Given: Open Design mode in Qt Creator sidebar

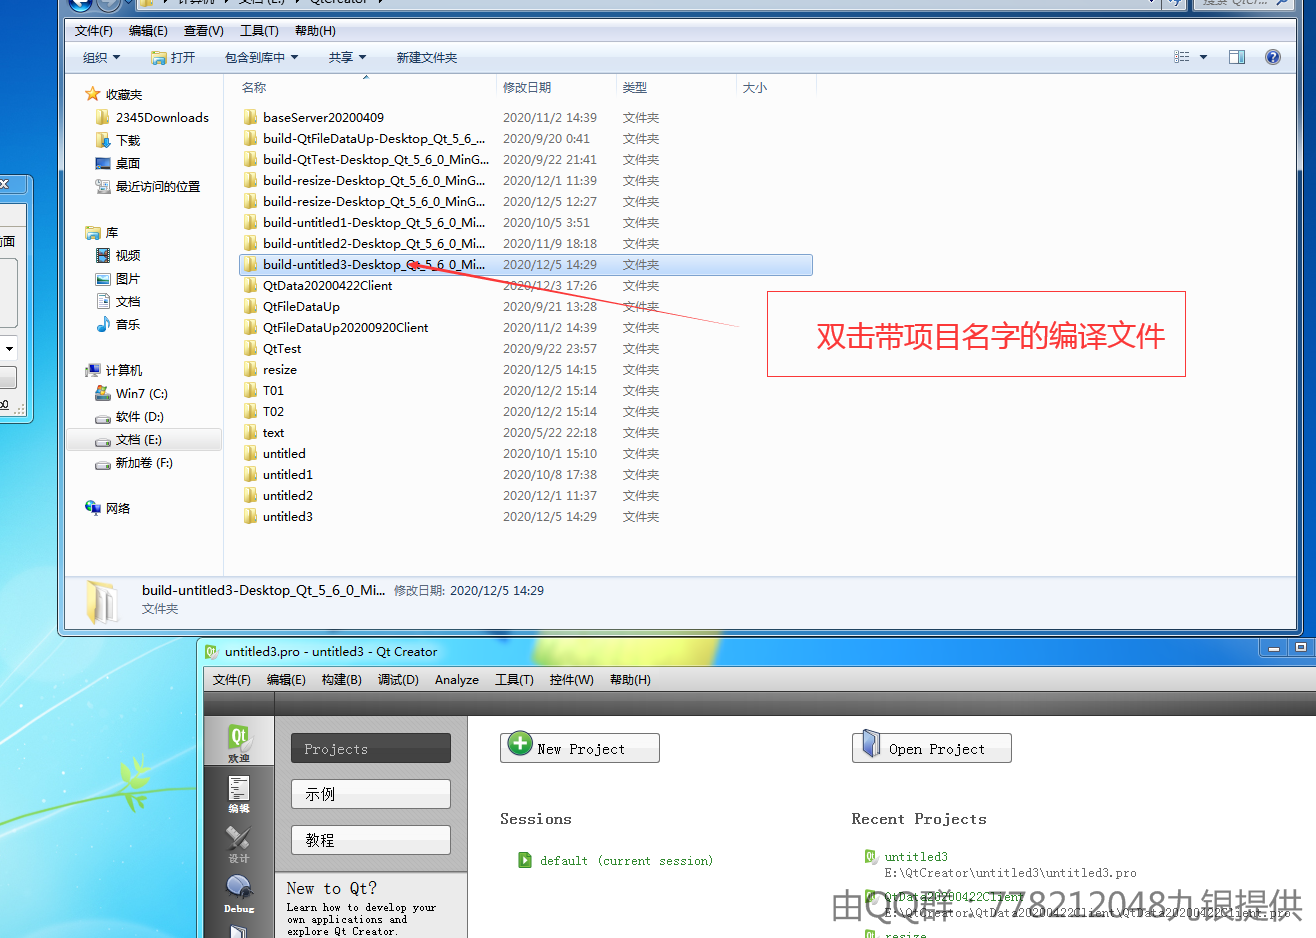Looking at the screenshot, I should point(239,844).
